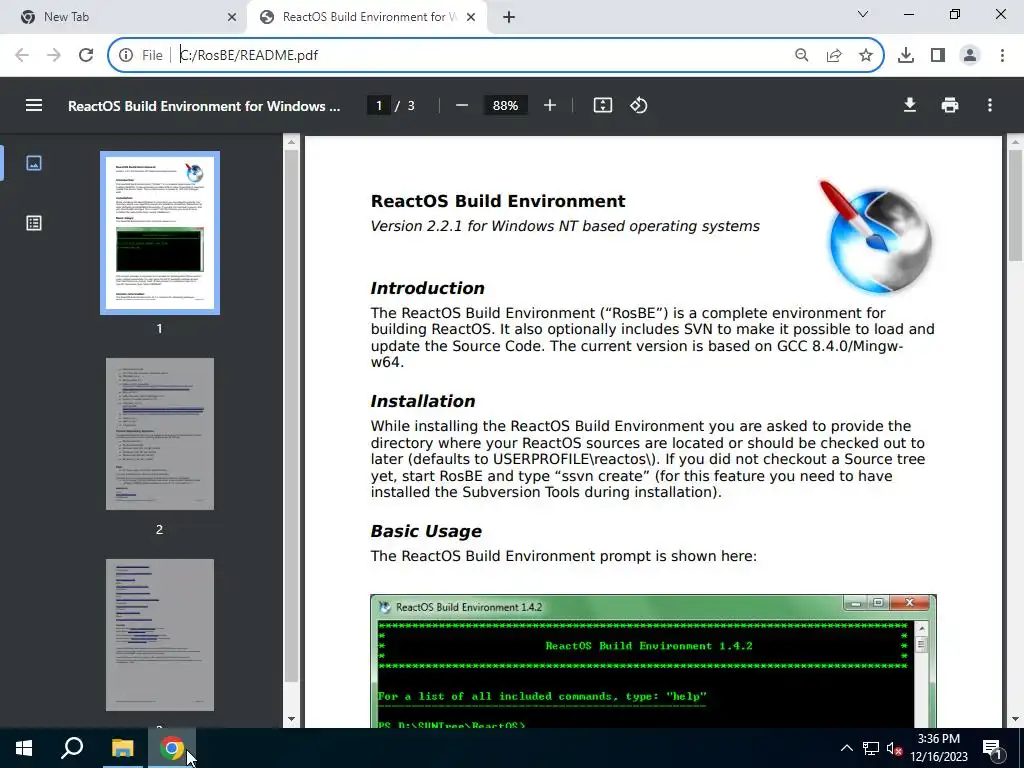Jump to page 2 thumbnail
The image size is (1024, 768).
160,434
